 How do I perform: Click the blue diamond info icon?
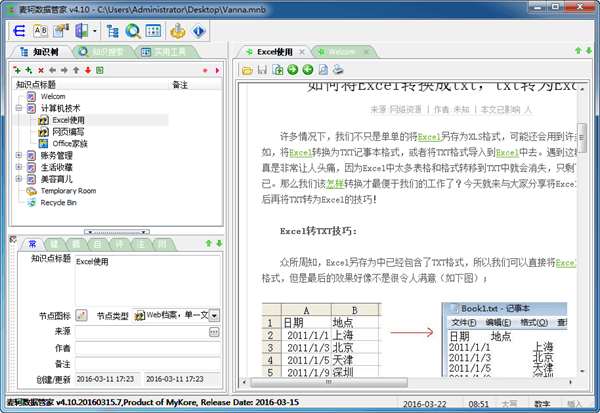click(x=198, y=31)
